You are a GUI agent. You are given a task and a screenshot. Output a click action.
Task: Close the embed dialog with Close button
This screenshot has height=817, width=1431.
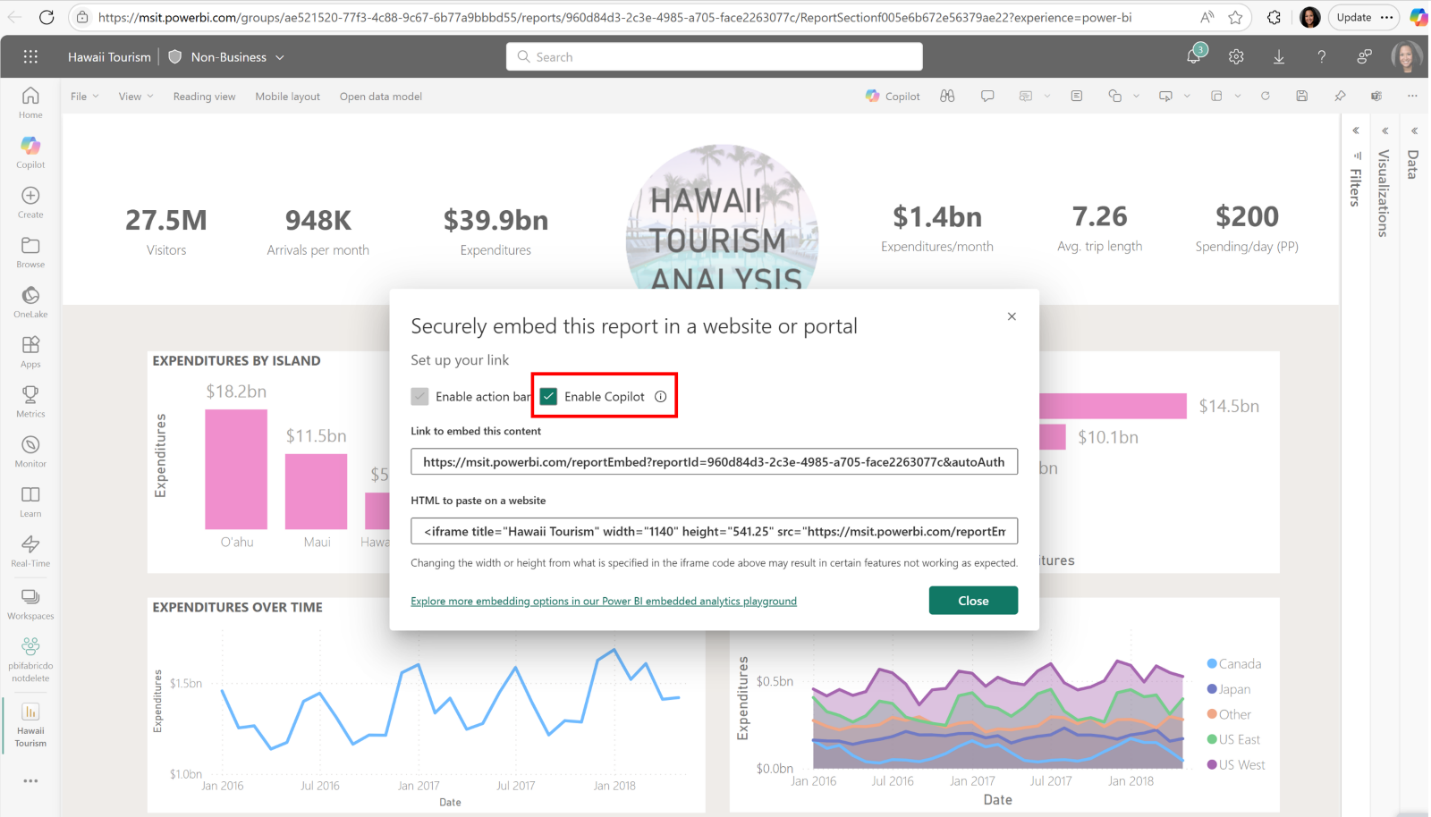point(973,600)
